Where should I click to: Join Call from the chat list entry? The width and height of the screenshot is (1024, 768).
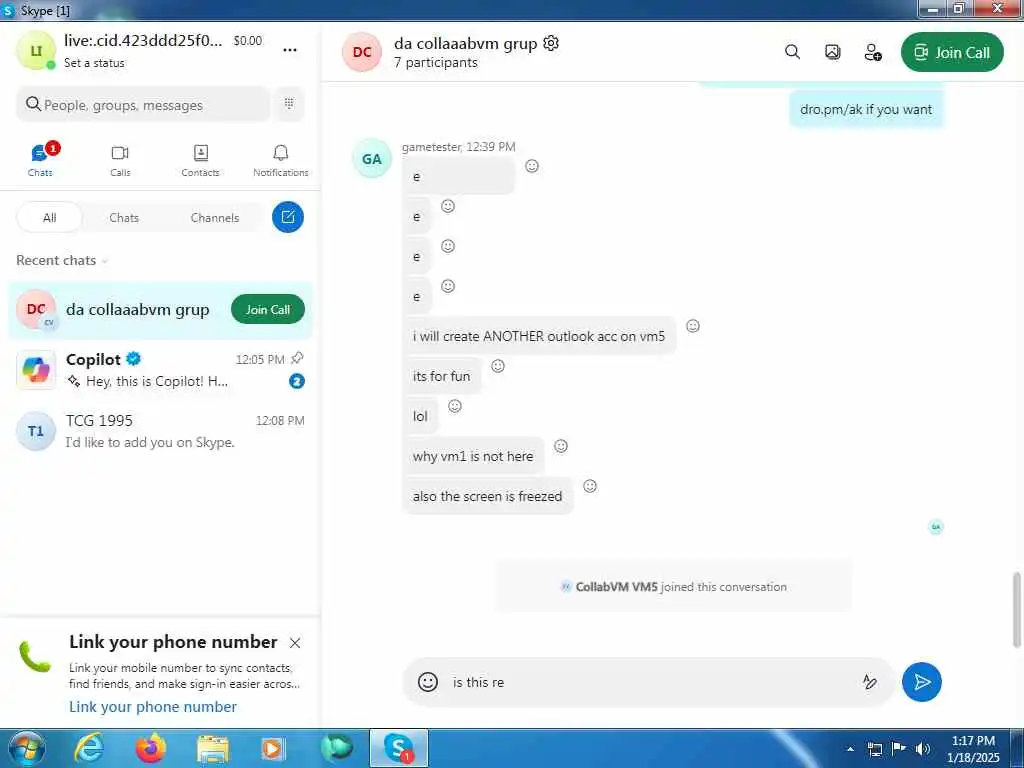268,310
